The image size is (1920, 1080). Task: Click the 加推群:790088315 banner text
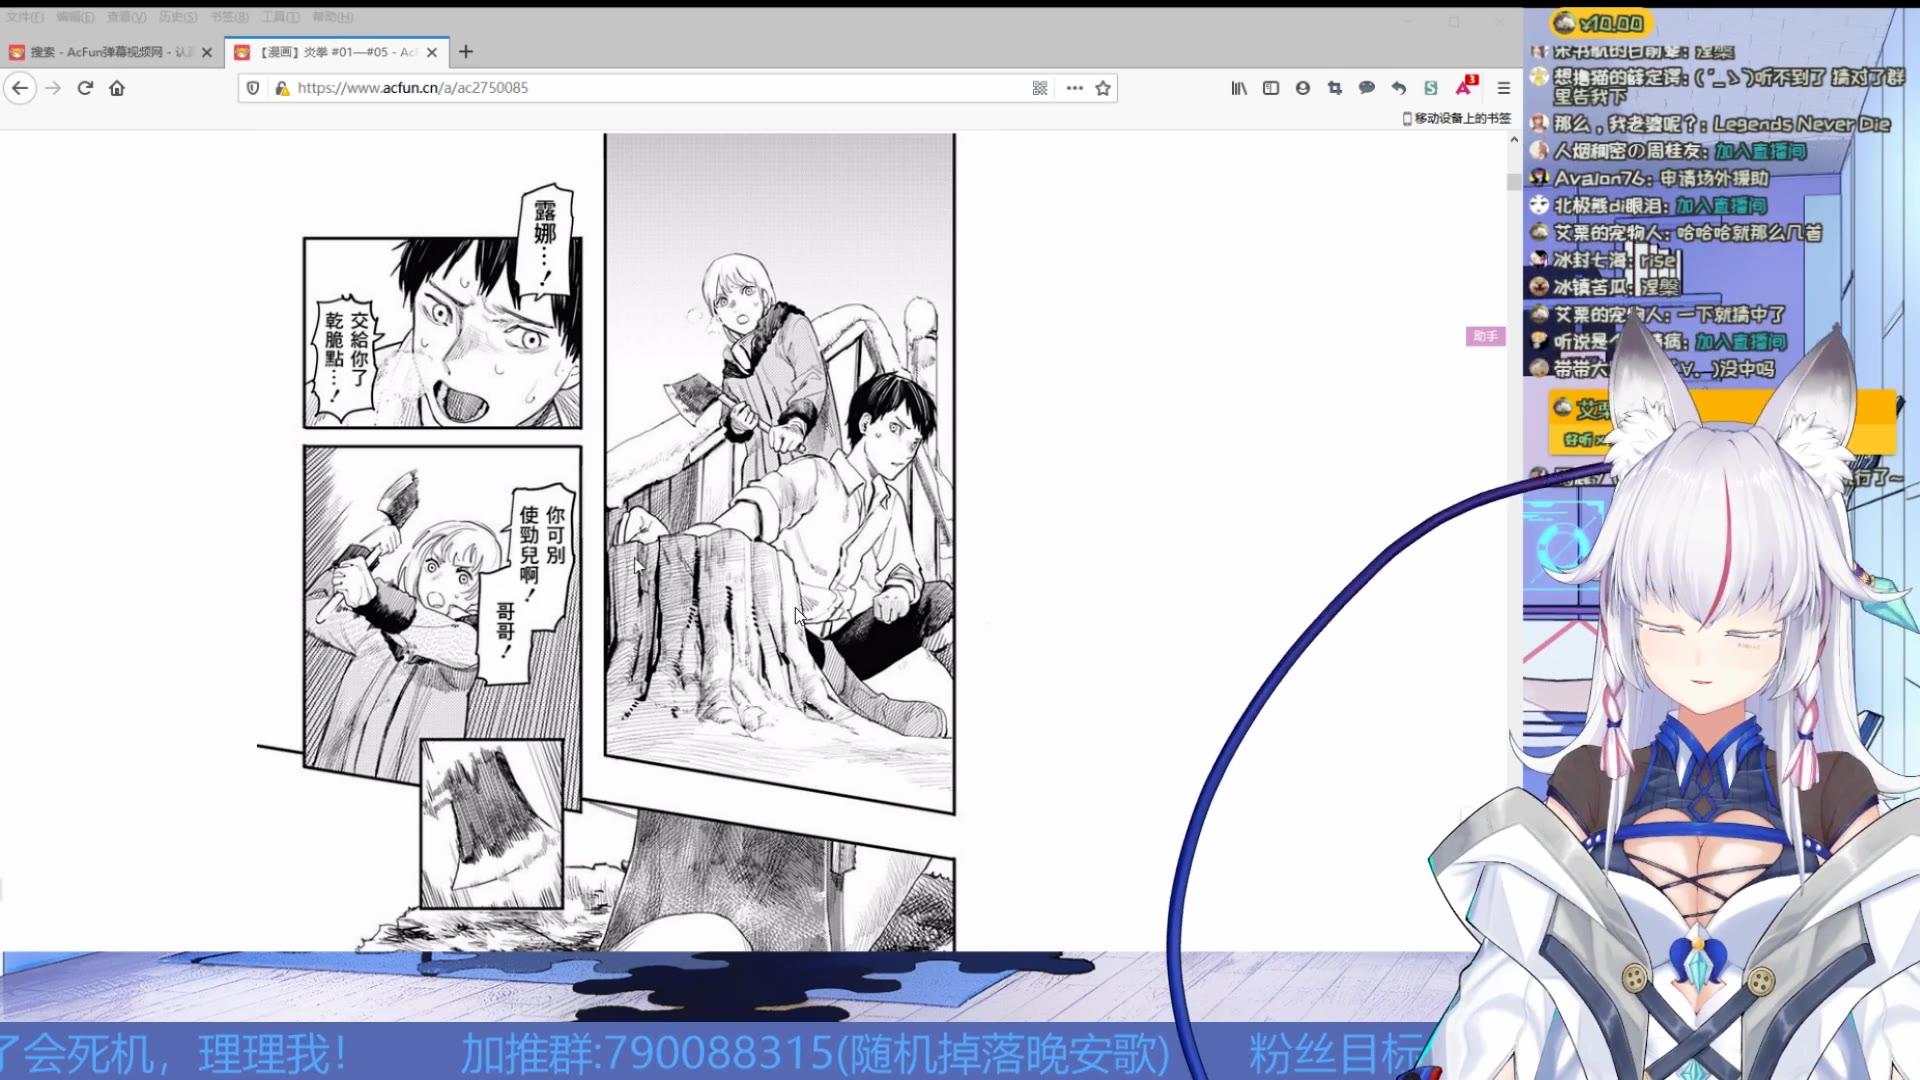pos(814,1053)
